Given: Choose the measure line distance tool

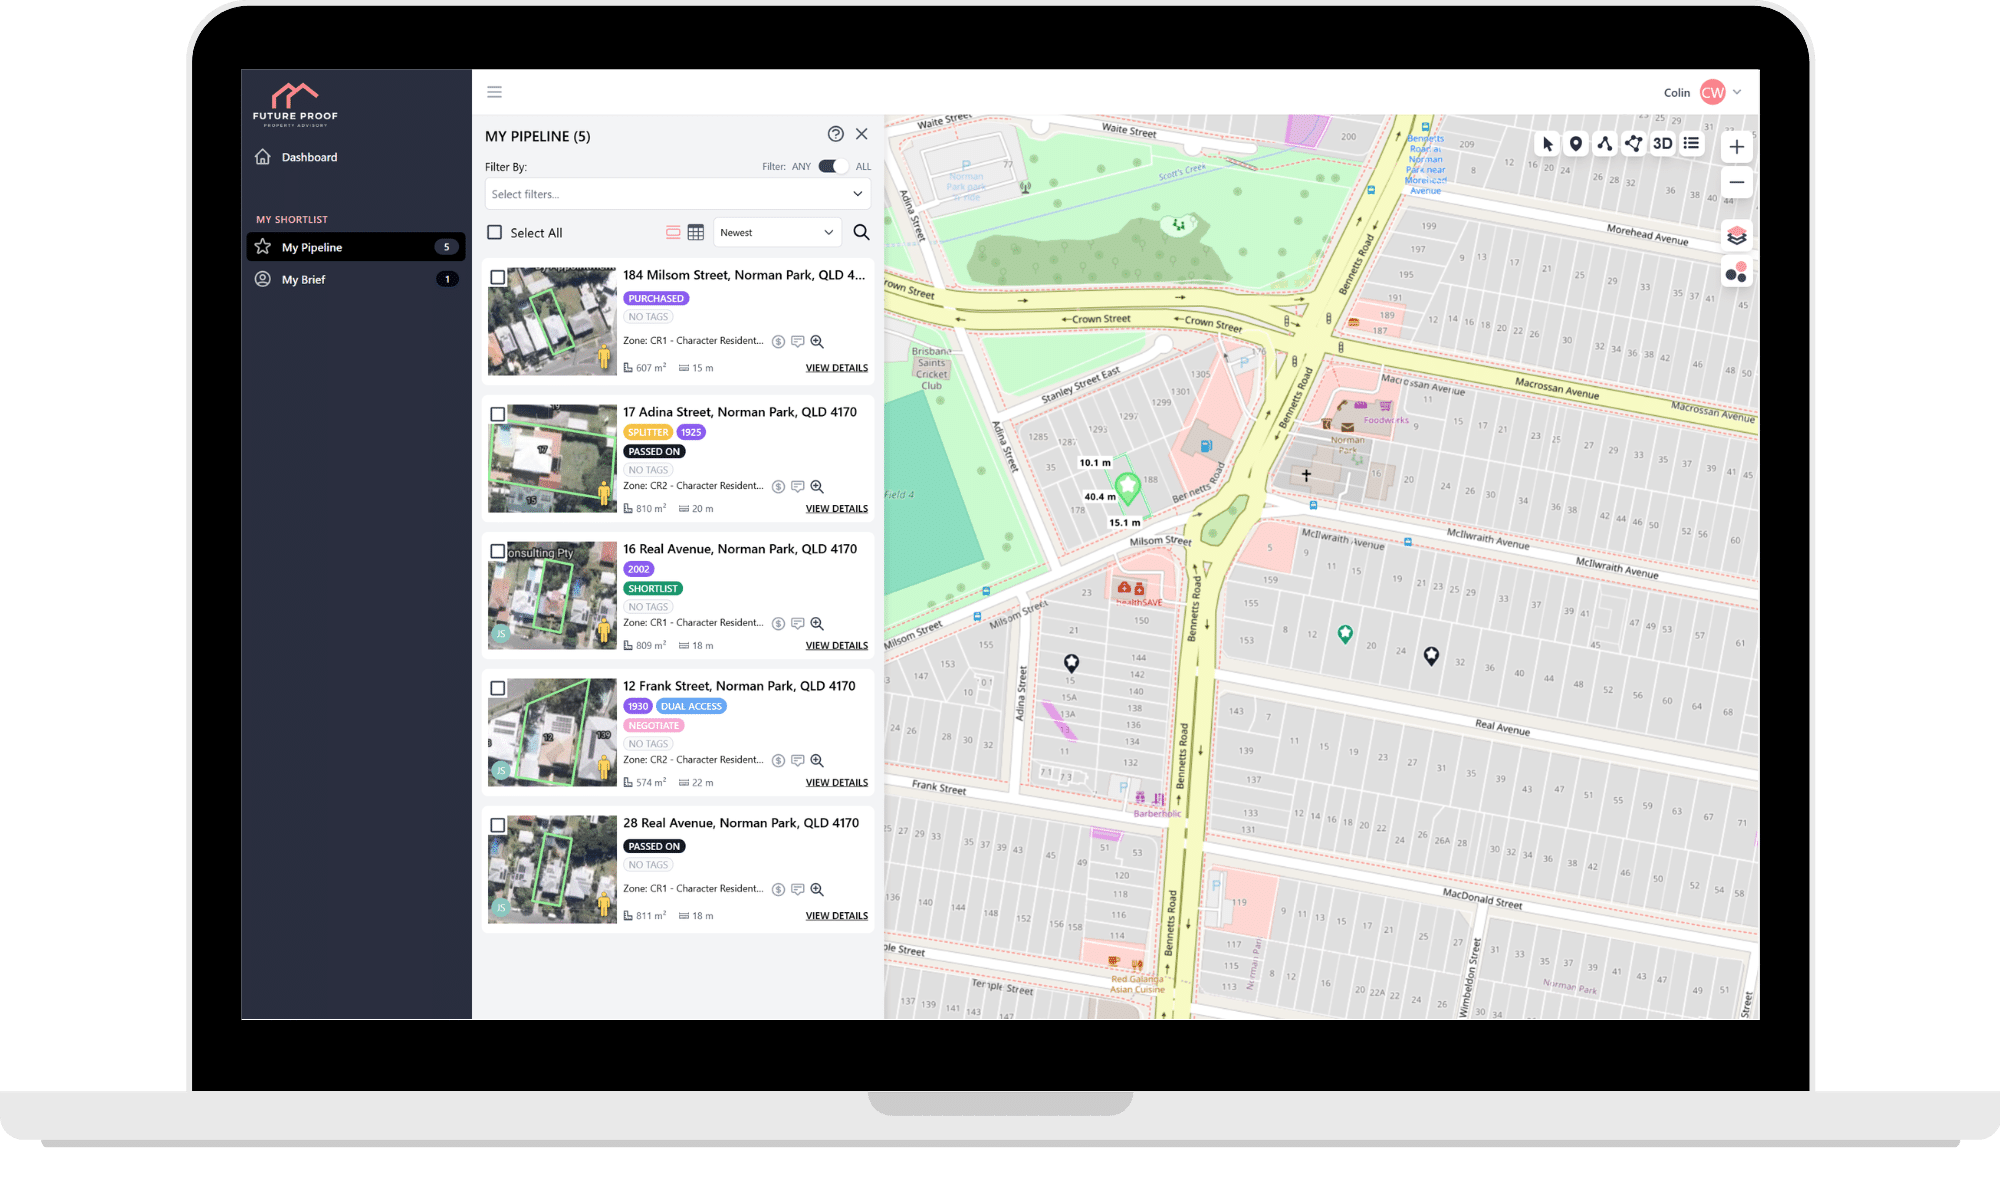Looking at the screenshot, I should 1605,144.
